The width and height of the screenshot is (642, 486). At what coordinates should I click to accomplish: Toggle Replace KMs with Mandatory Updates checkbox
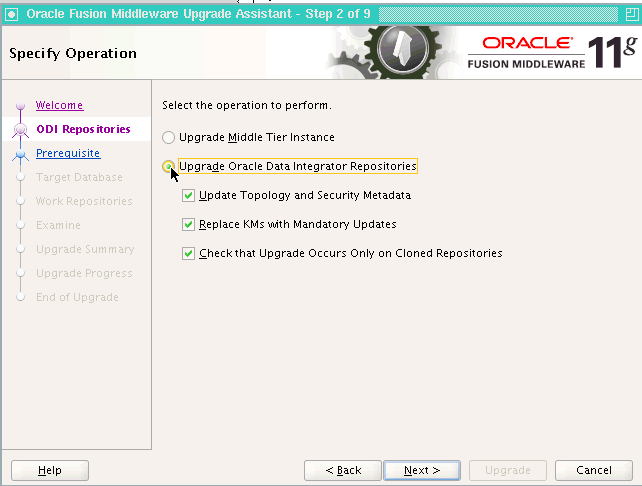[x=188, y=224]
